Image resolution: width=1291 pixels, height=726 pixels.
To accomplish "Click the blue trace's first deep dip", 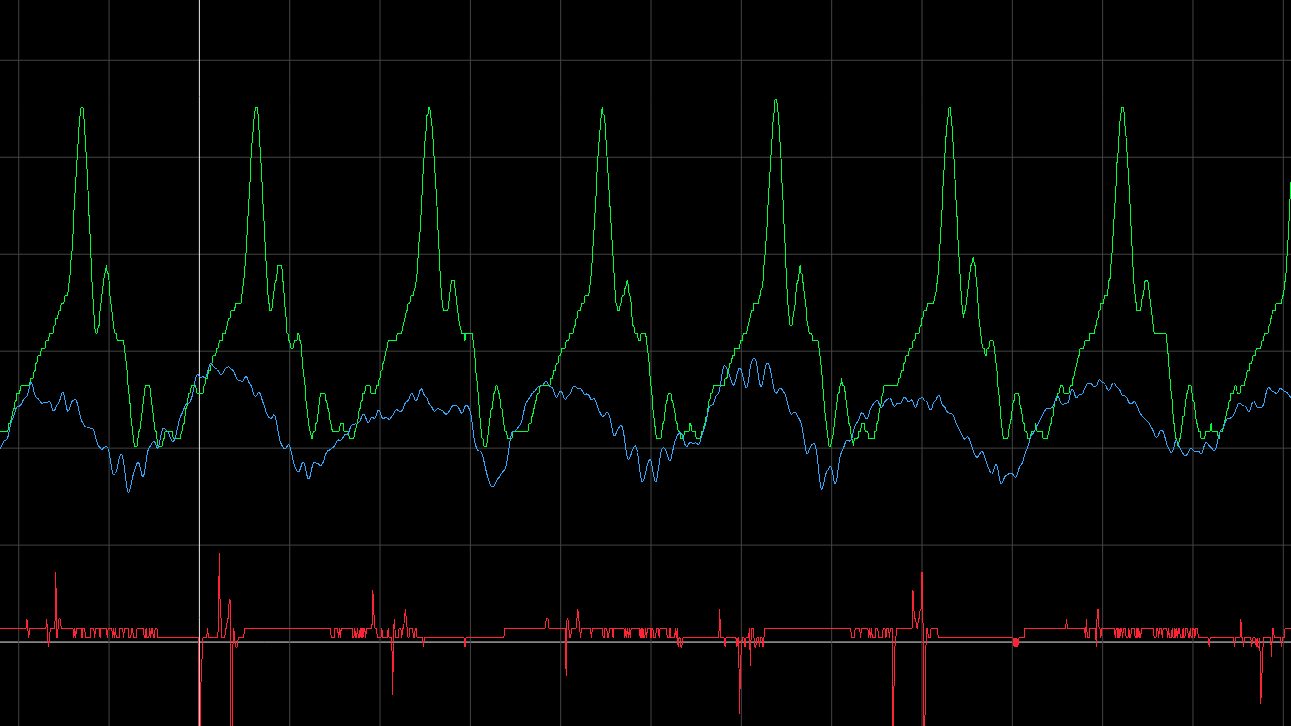I will click(x=128, y=489).
